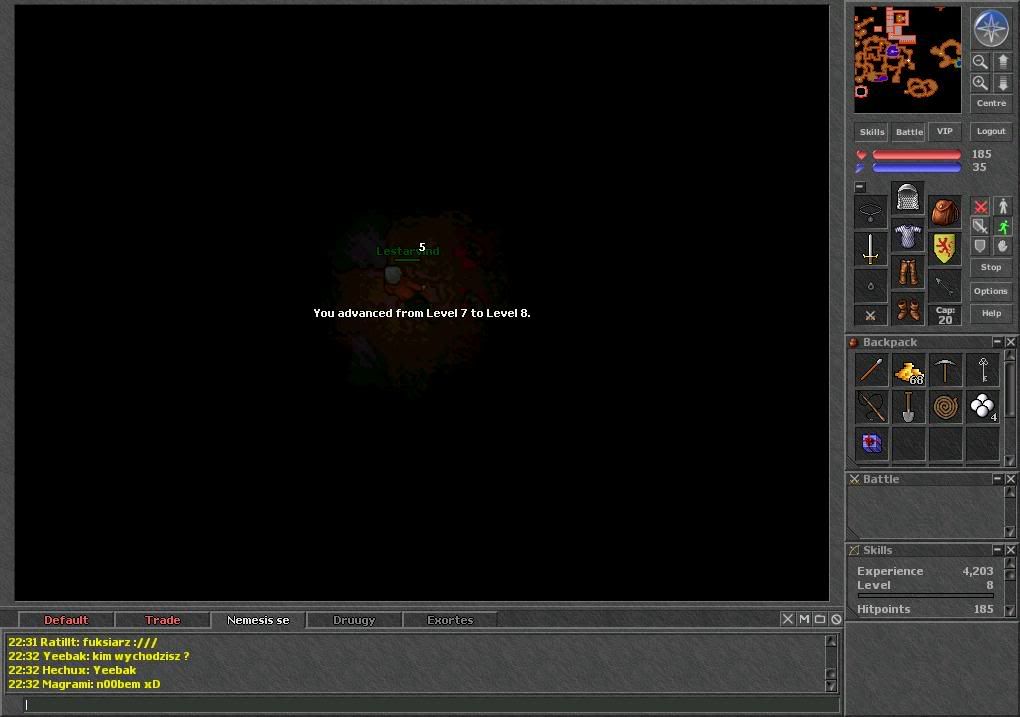Click the stack of 4 snowballs
The image size is (1020, 717).
(x=982, y=407)
